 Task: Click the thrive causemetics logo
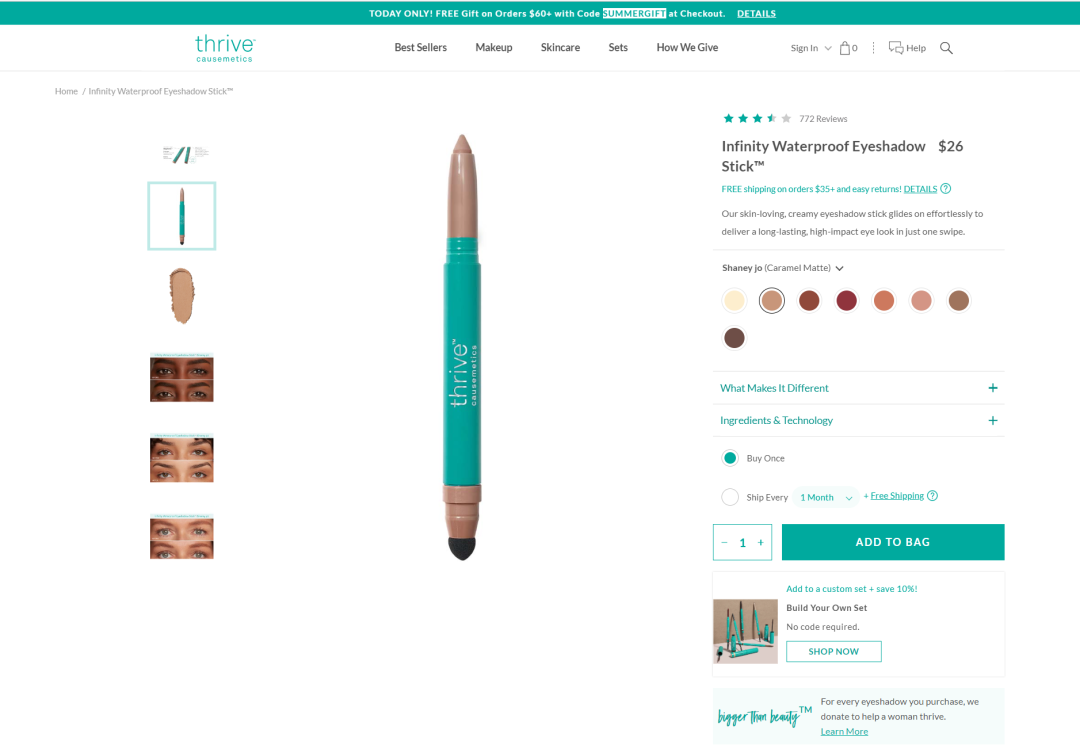point(225,48)
